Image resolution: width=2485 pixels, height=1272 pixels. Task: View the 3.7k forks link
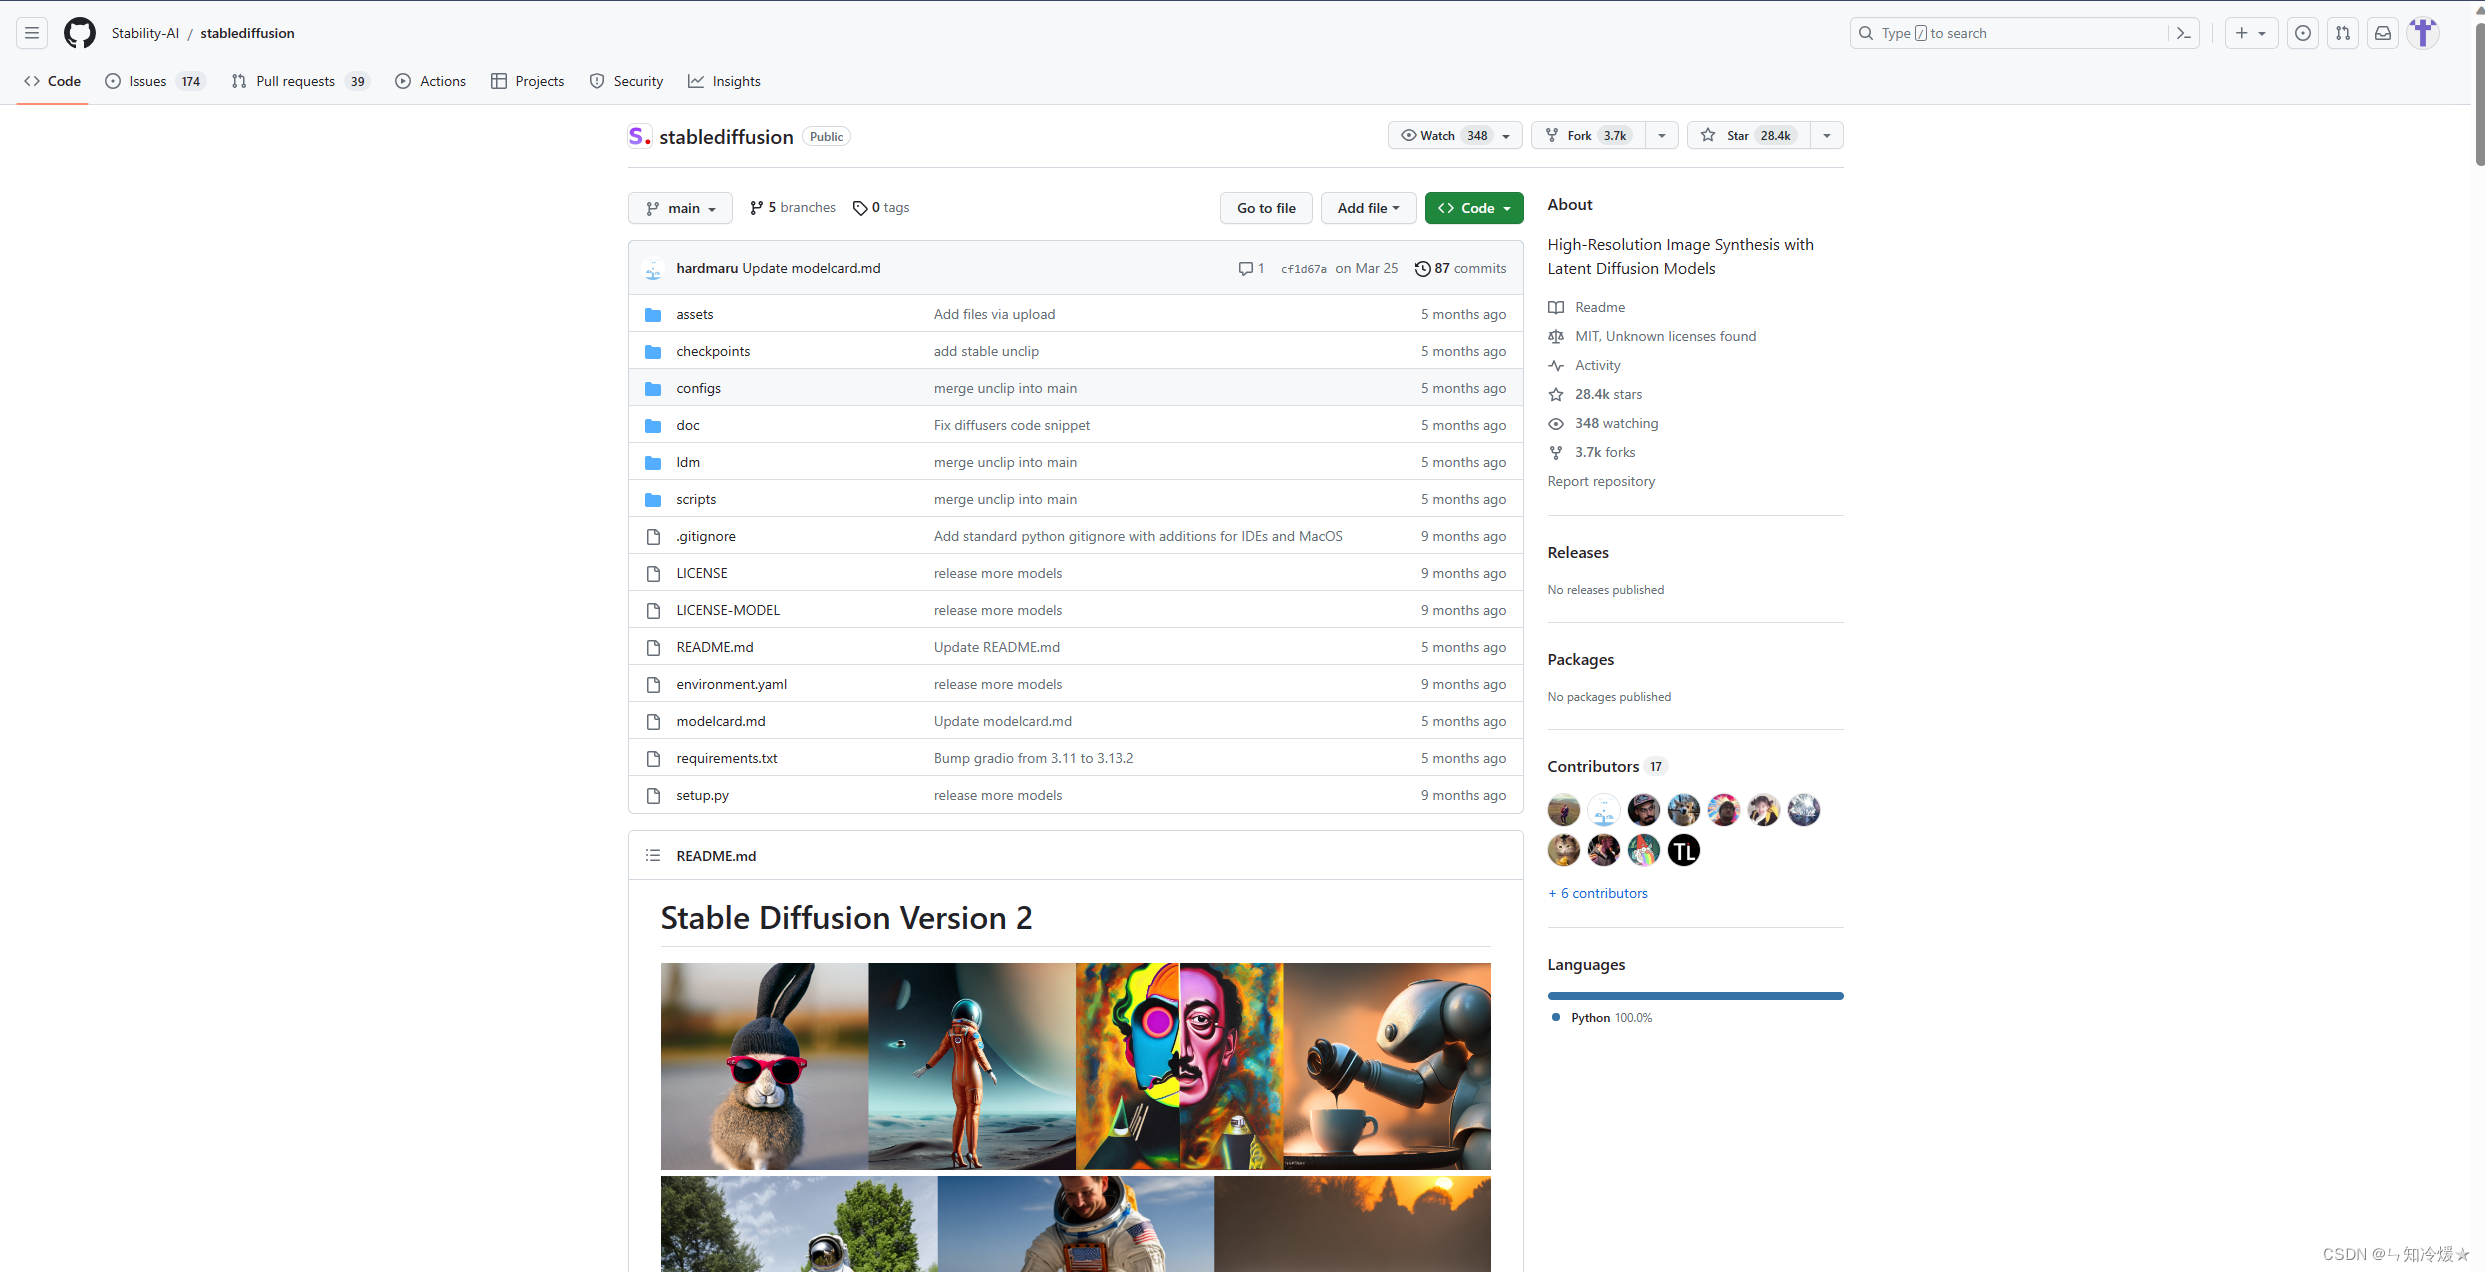[x=1592, y=452]
